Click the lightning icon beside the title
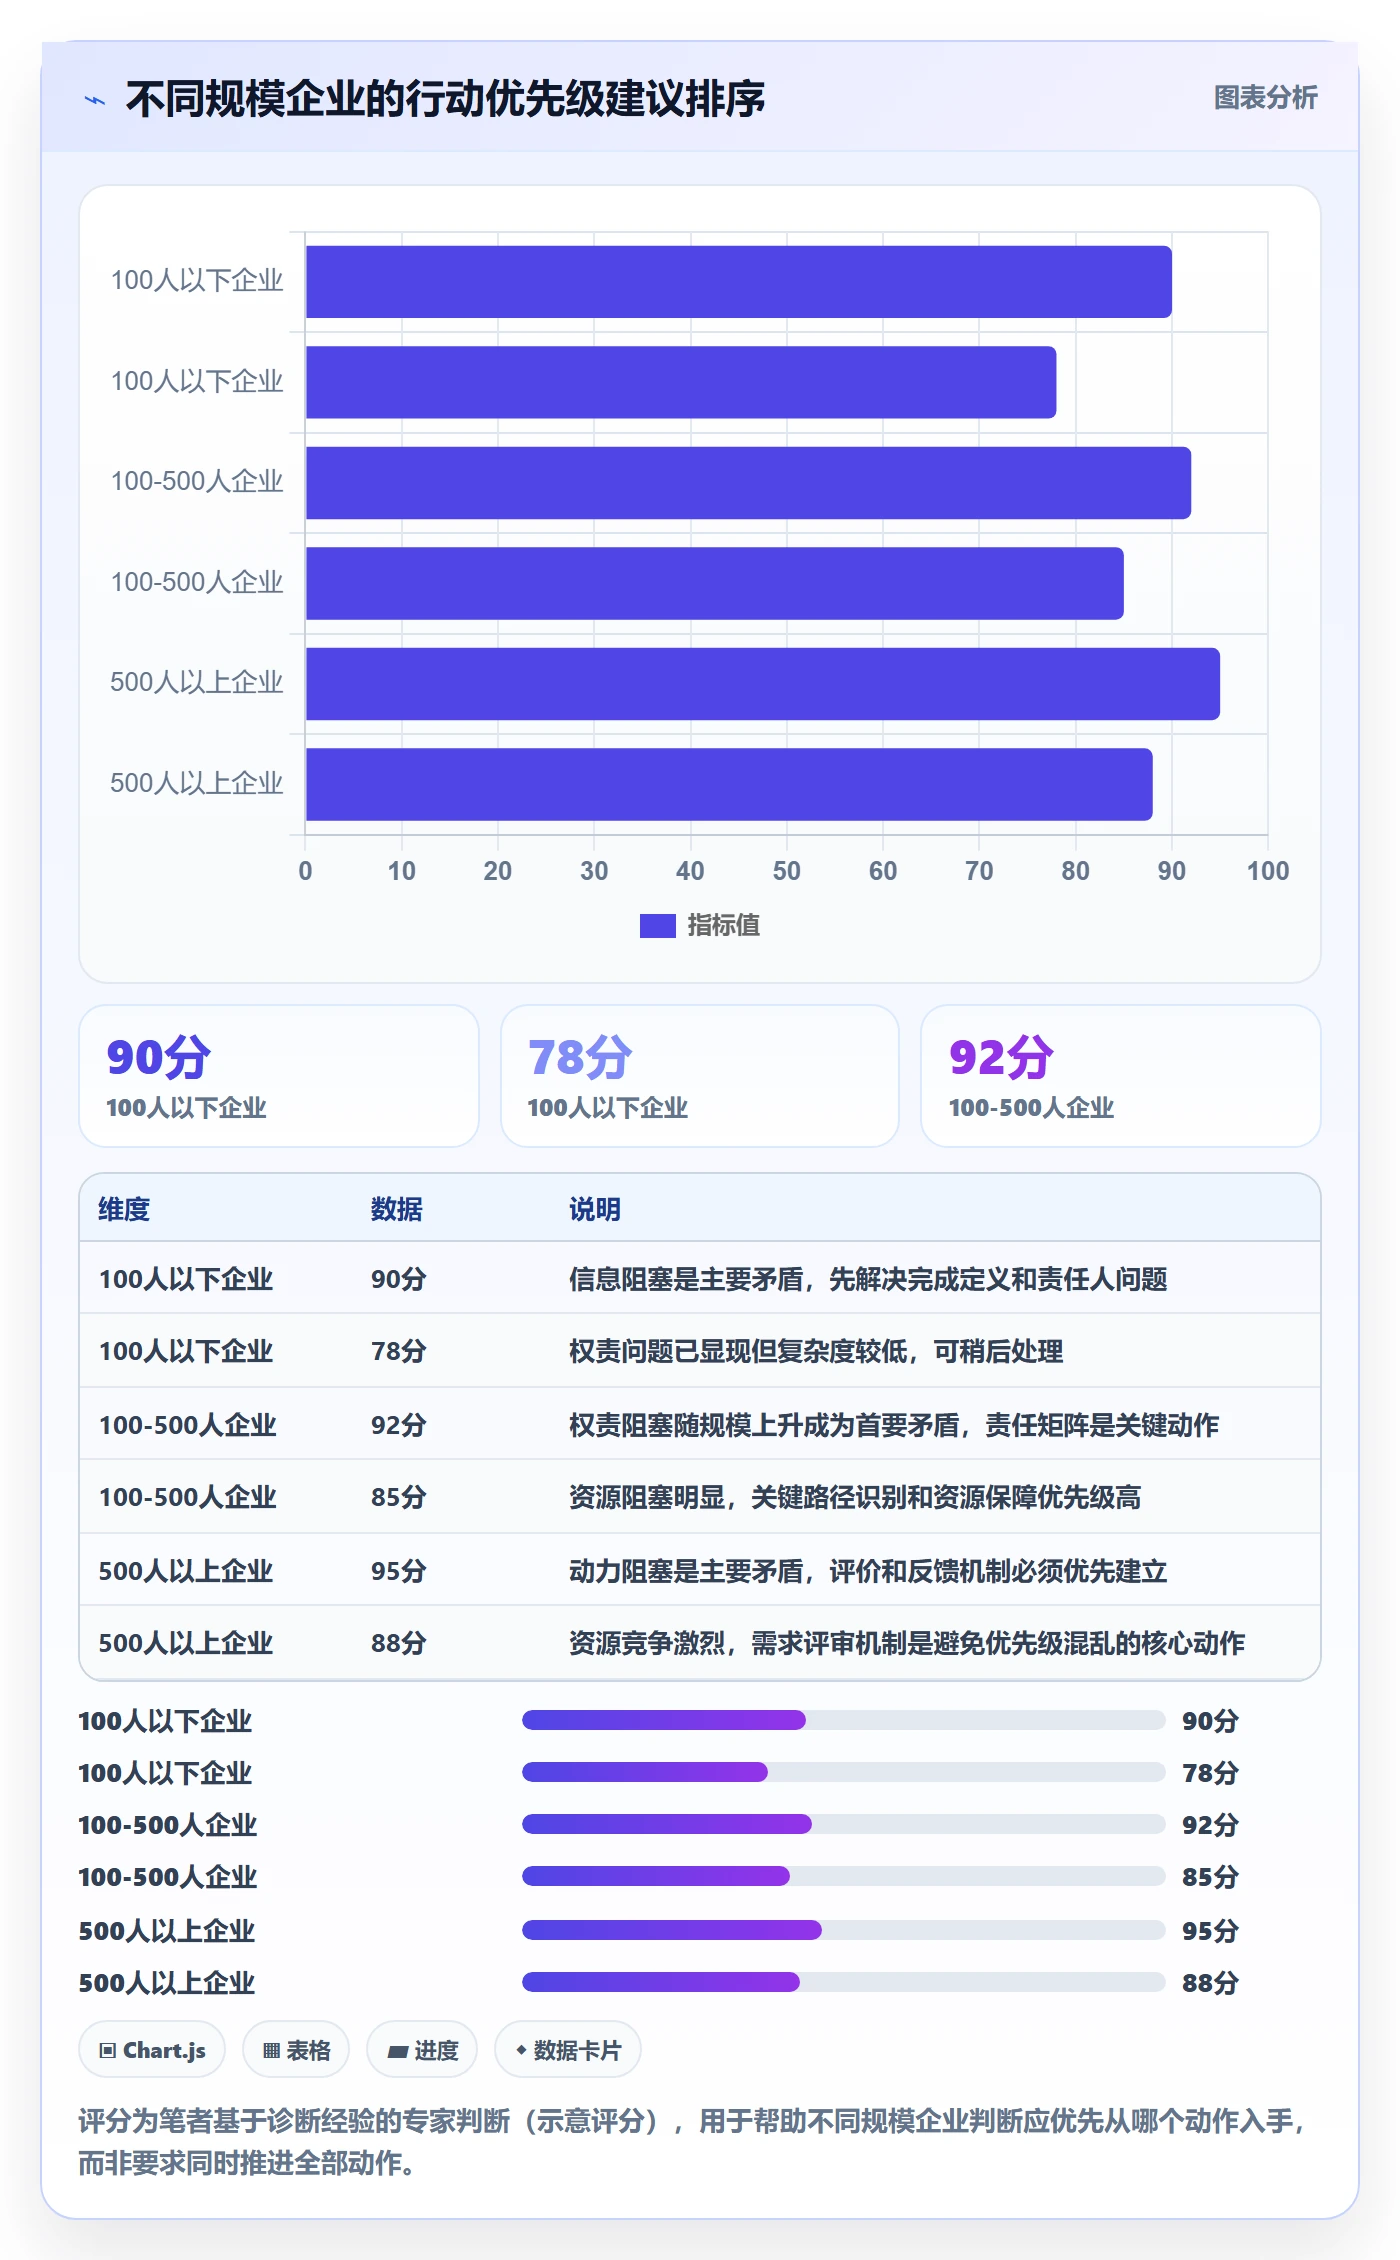Image resolution: width=1400 pixels, height=2260 pixels. 95,100
